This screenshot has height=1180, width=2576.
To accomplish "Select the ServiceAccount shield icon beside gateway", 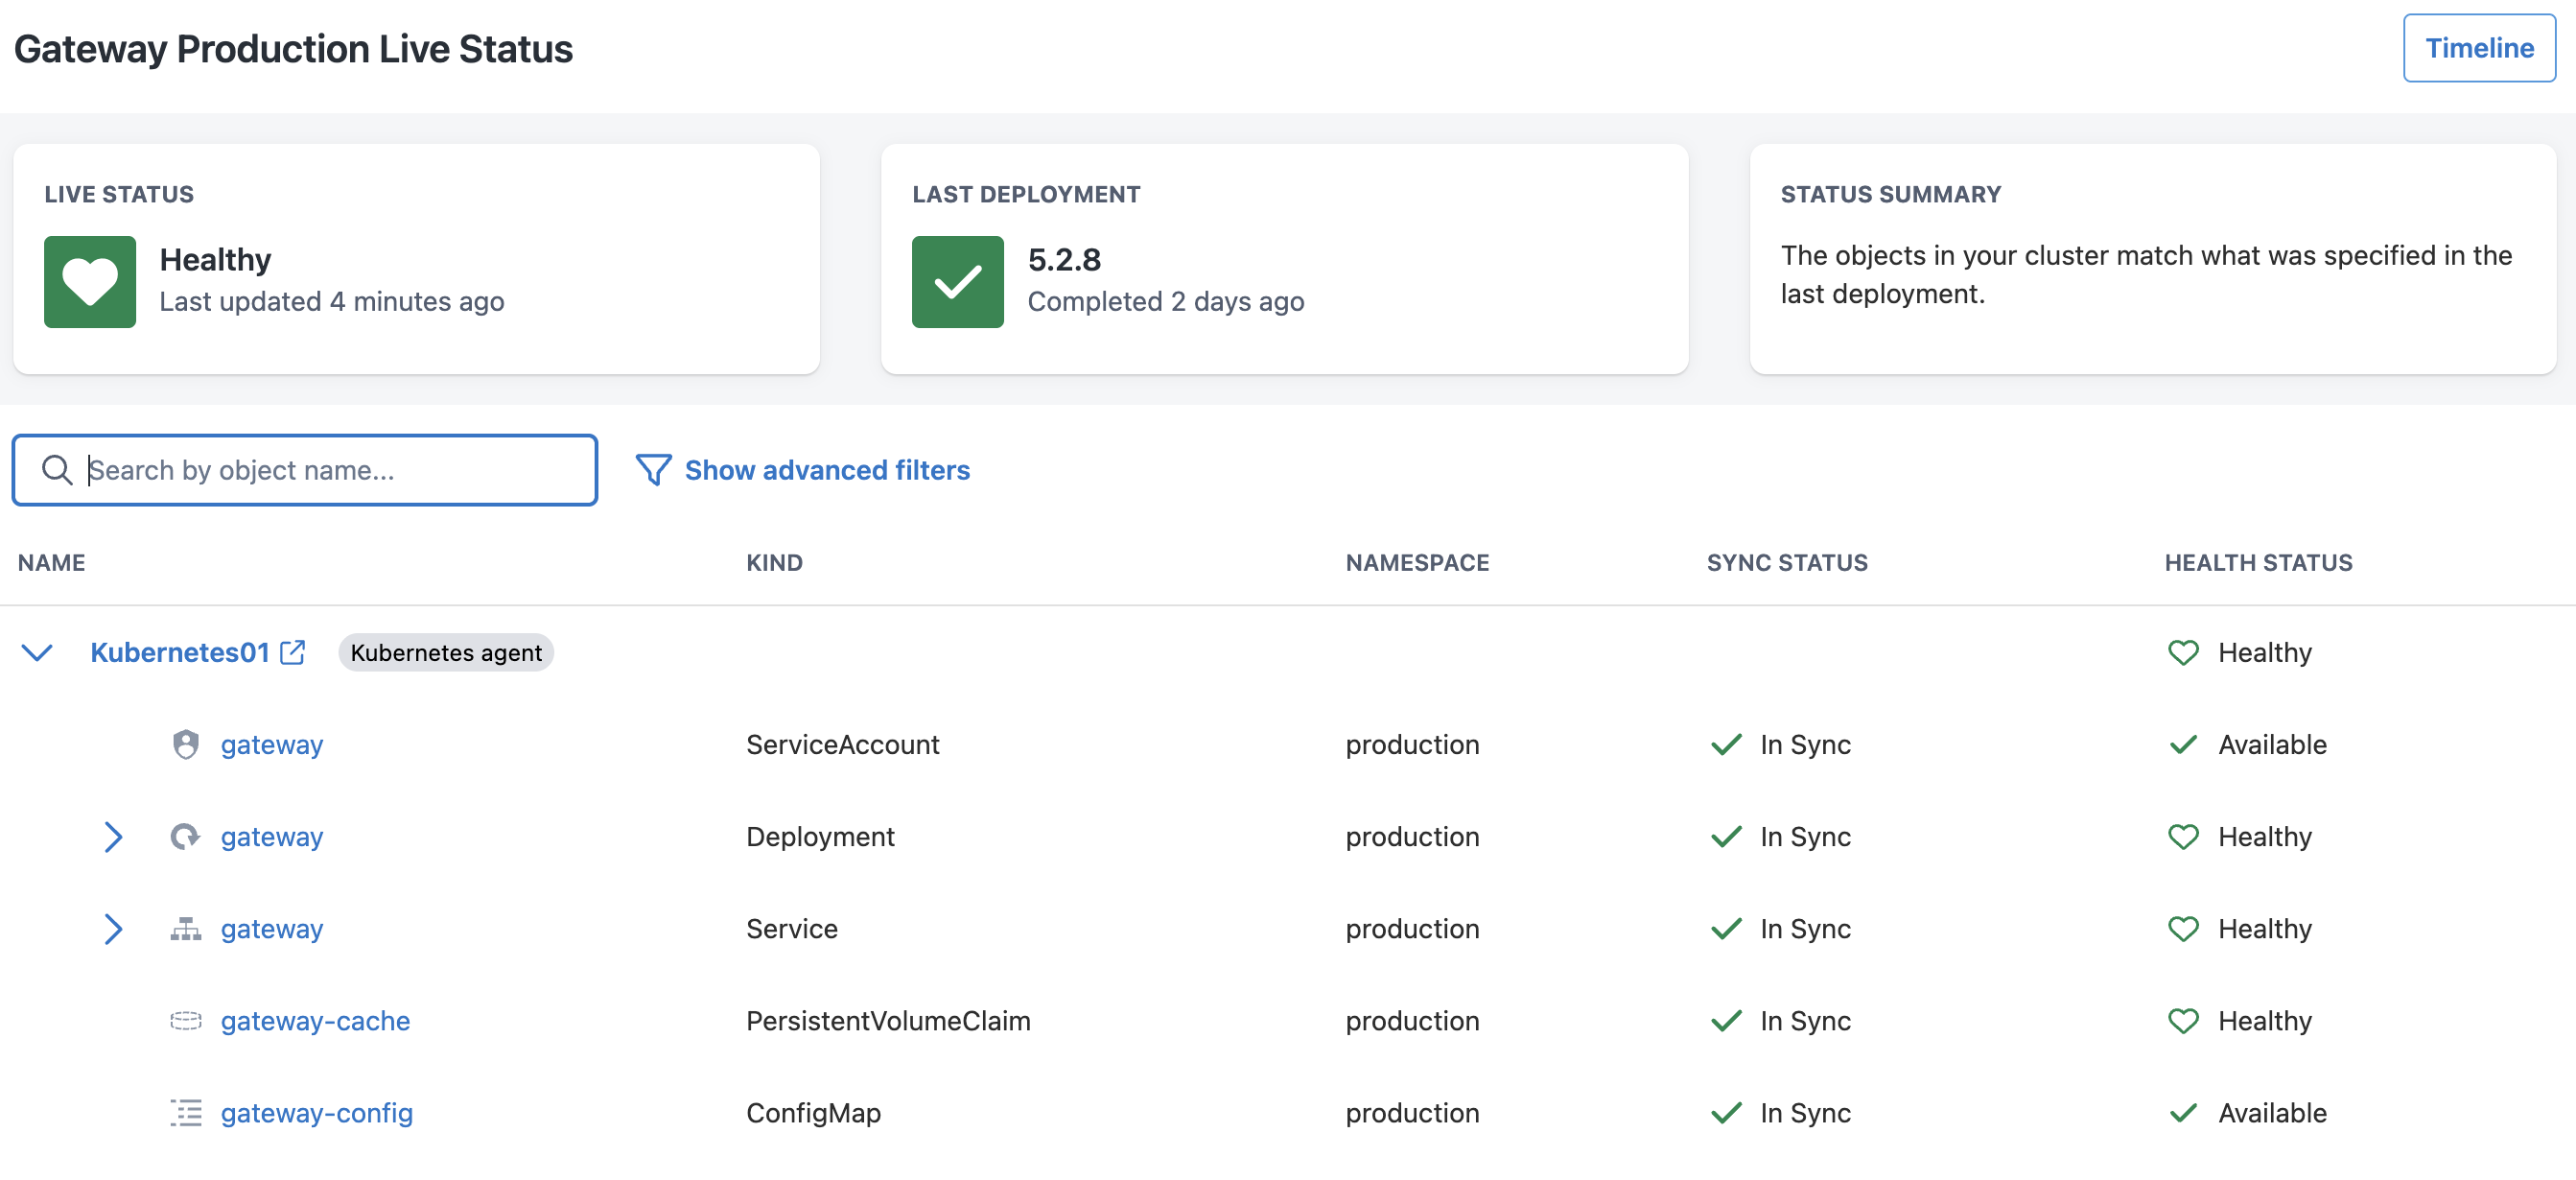I will (x=186, y=744).
